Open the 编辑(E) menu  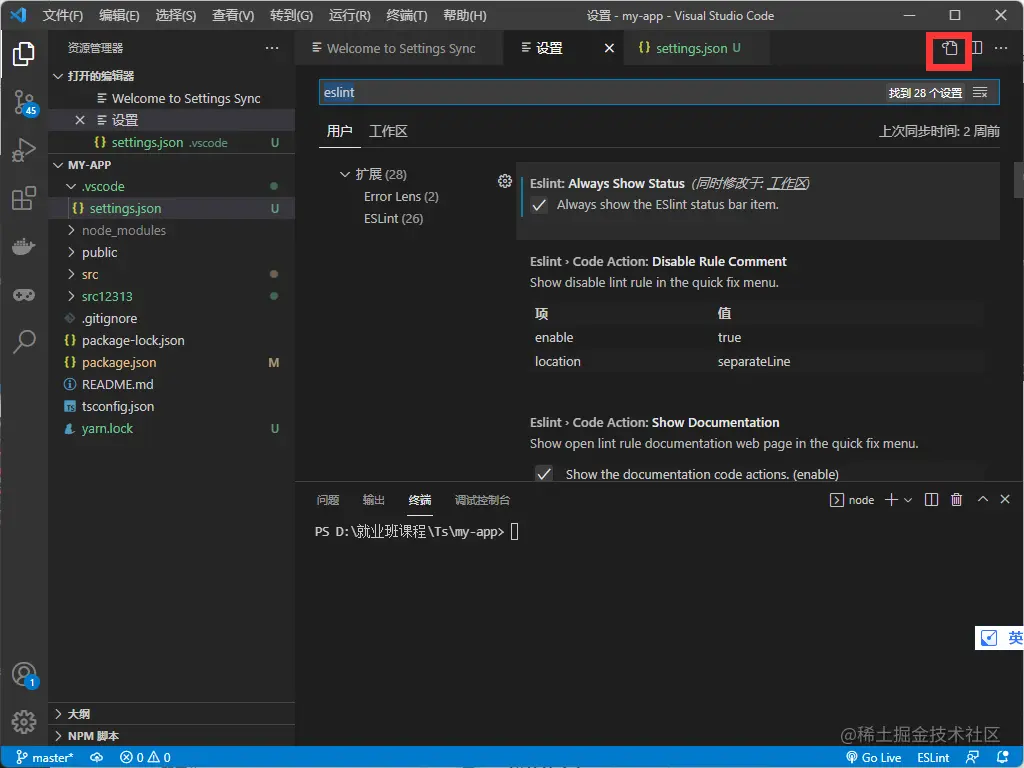tap(119, 16)
